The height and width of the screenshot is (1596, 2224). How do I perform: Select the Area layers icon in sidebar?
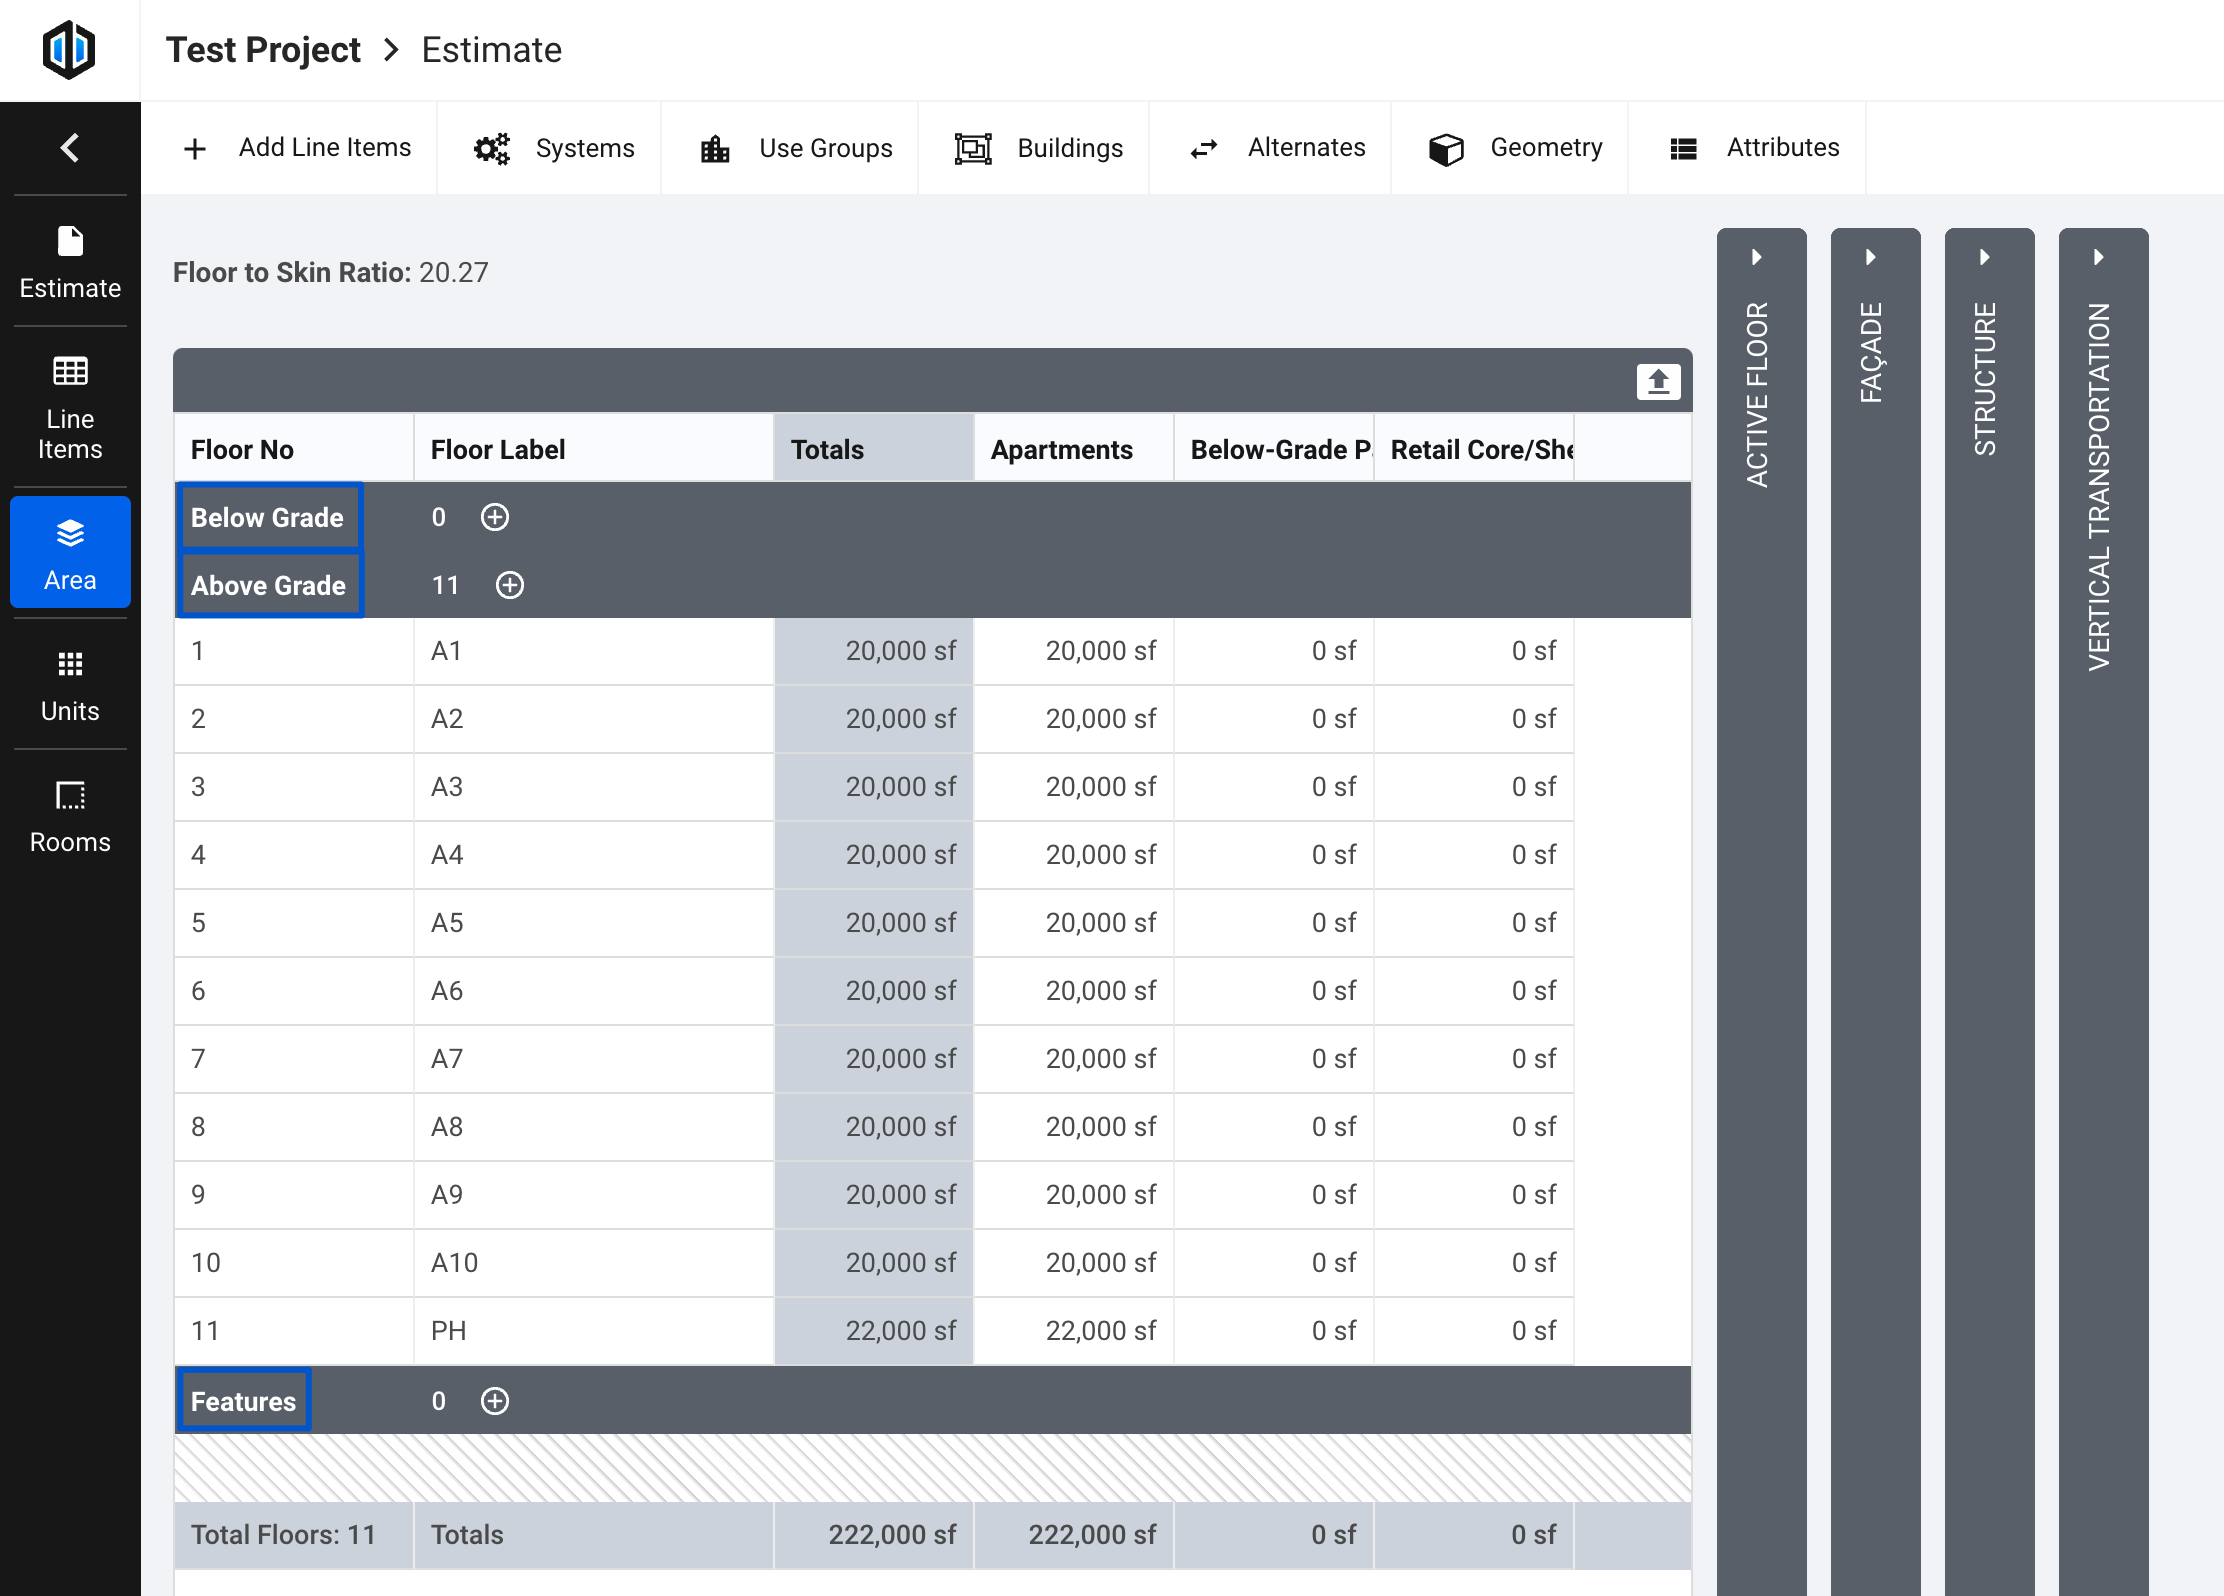point(69,551)
